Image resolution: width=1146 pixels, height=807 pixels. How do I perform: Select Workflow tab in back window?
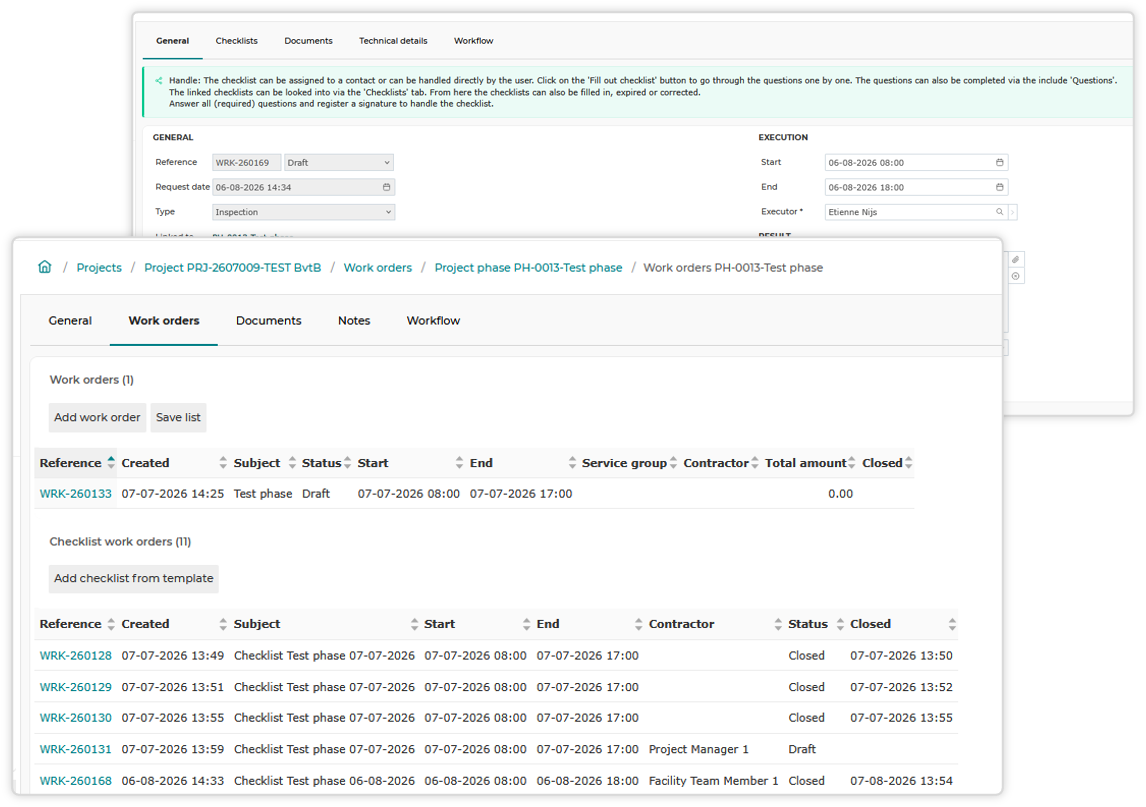pos(474,41)
